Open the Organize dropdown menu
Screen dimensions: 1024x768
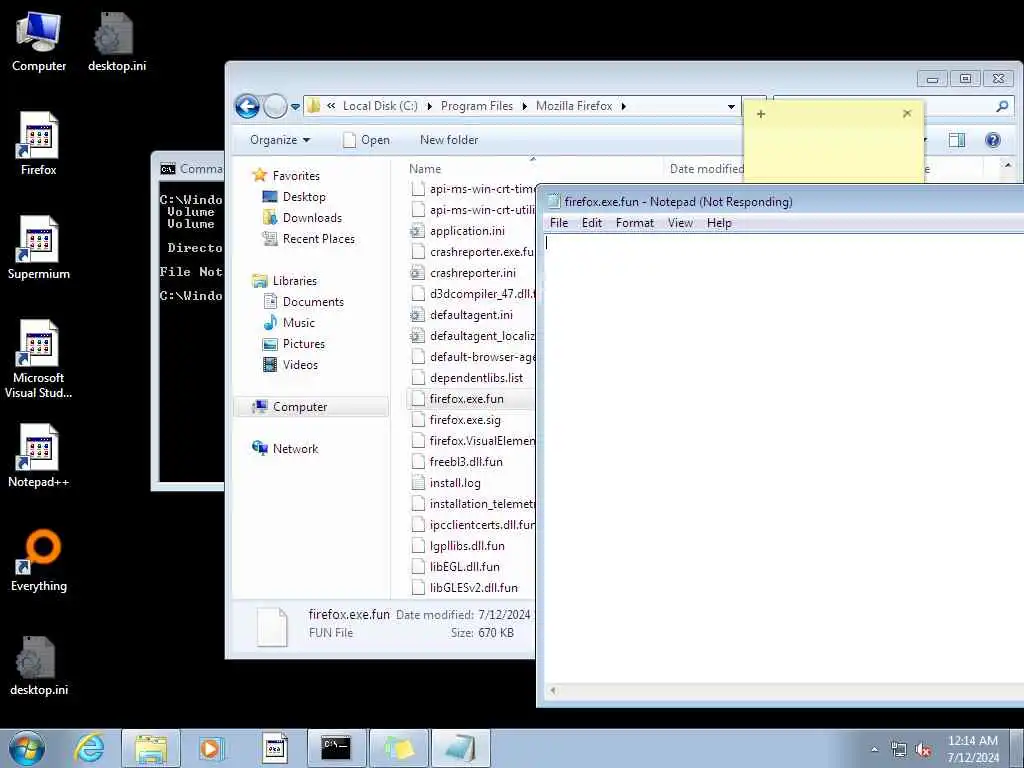tap(280, 140)
